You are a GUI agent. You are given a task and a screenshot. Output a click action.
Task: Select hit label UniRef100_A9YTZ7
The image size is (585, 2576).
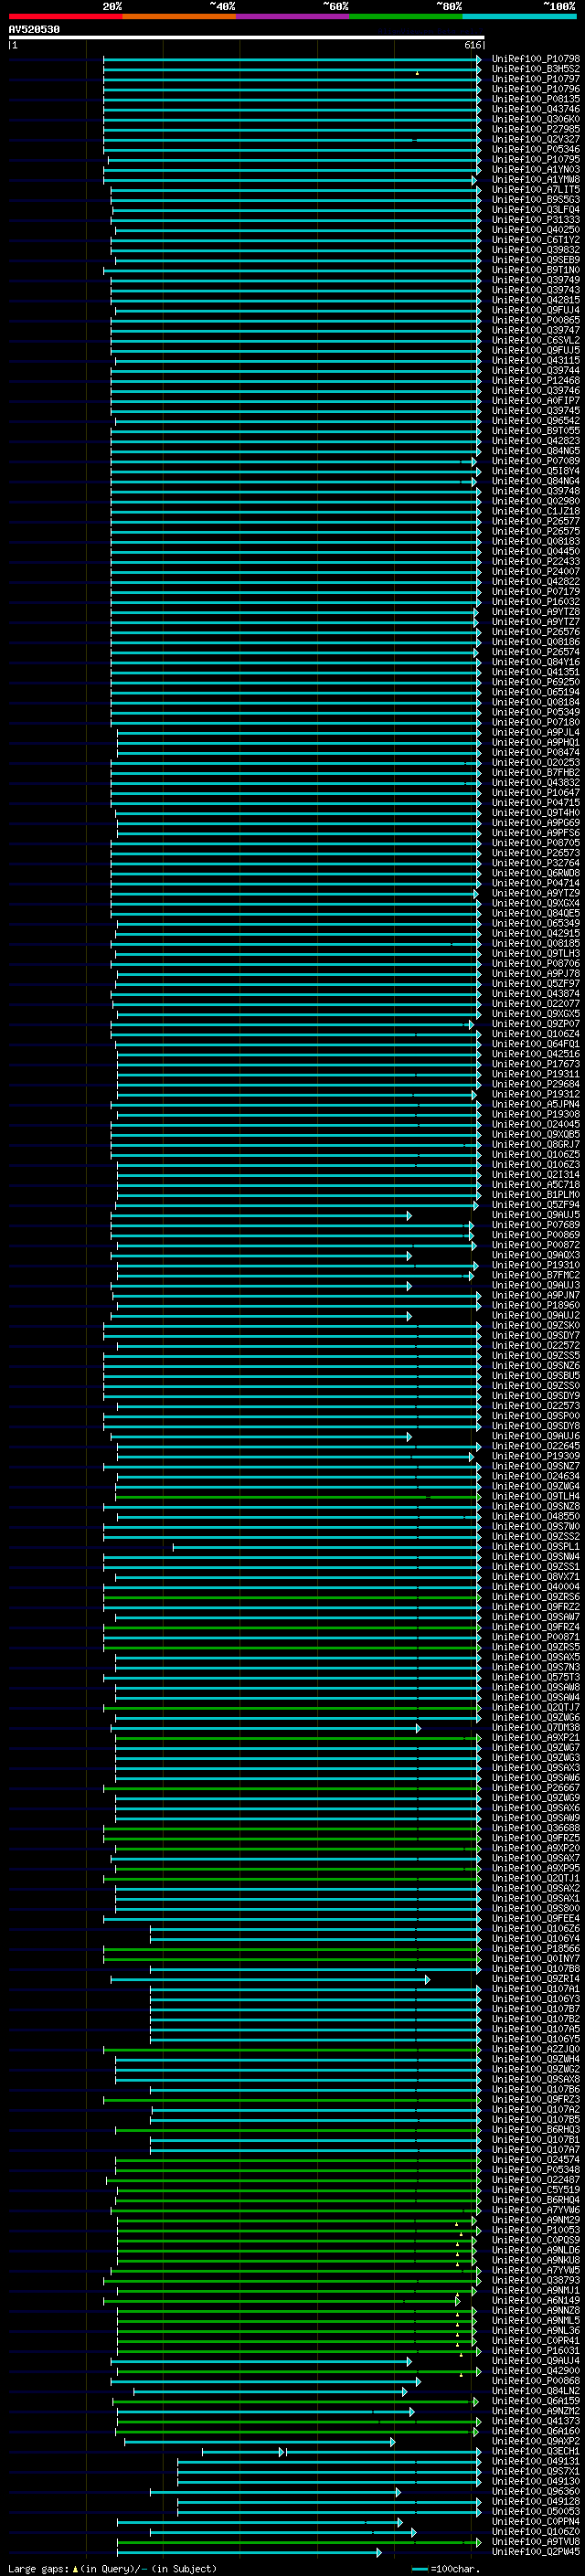535,622
